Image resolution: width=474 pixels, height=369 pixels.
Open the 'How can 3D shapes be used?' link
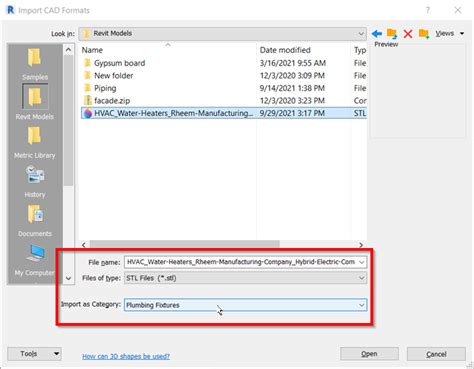(x=126, y=356)
